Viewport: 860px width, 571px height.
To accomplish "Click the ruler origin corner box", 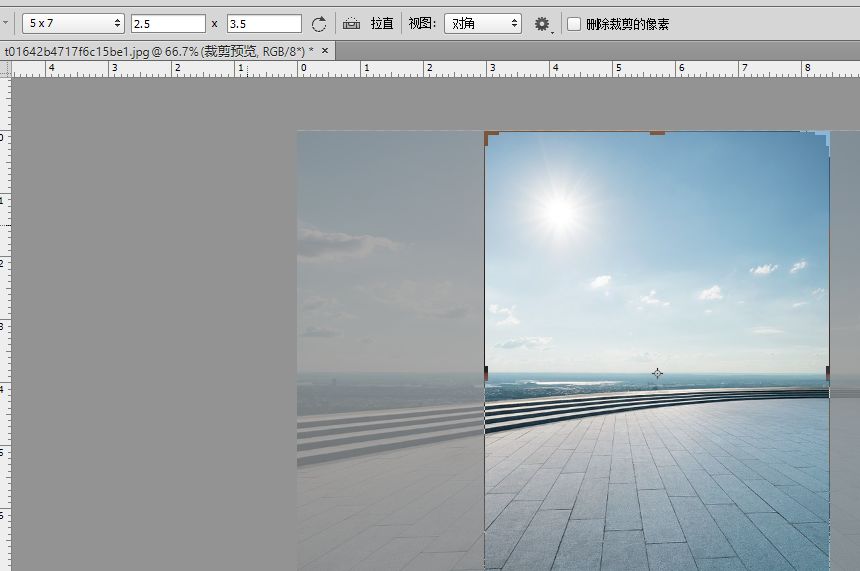I will (5, 69).
